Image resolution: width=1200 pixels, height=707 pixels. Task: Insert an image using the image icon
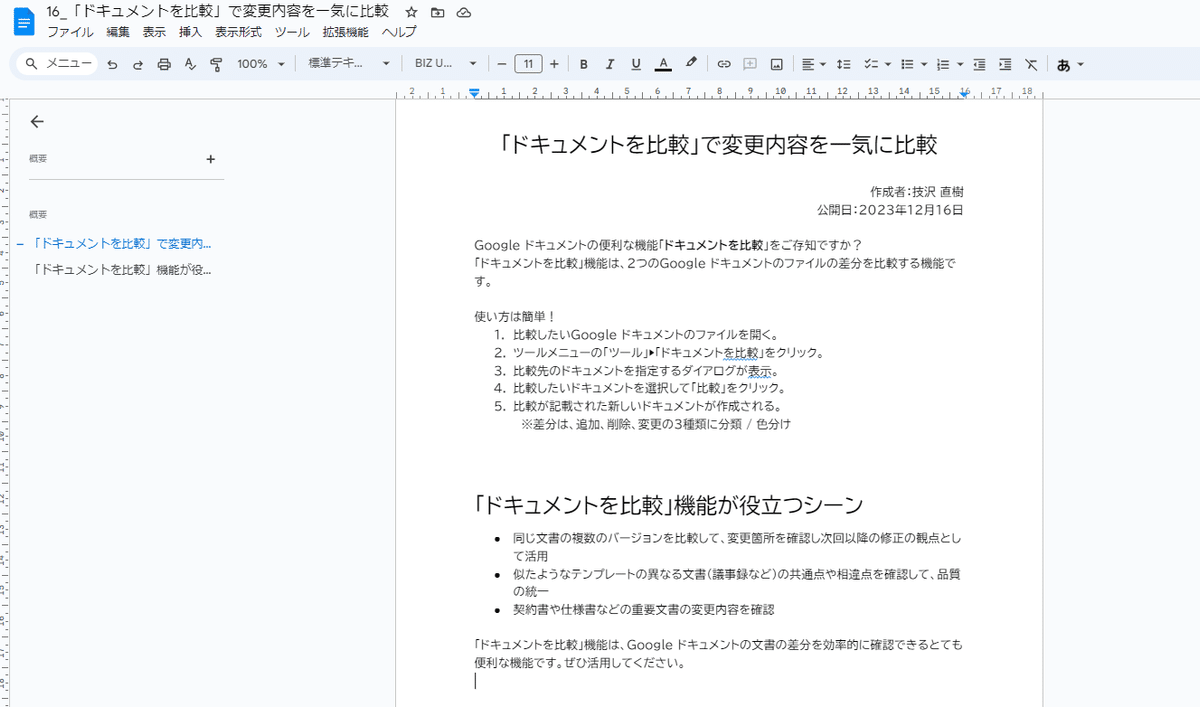(776, 64)
